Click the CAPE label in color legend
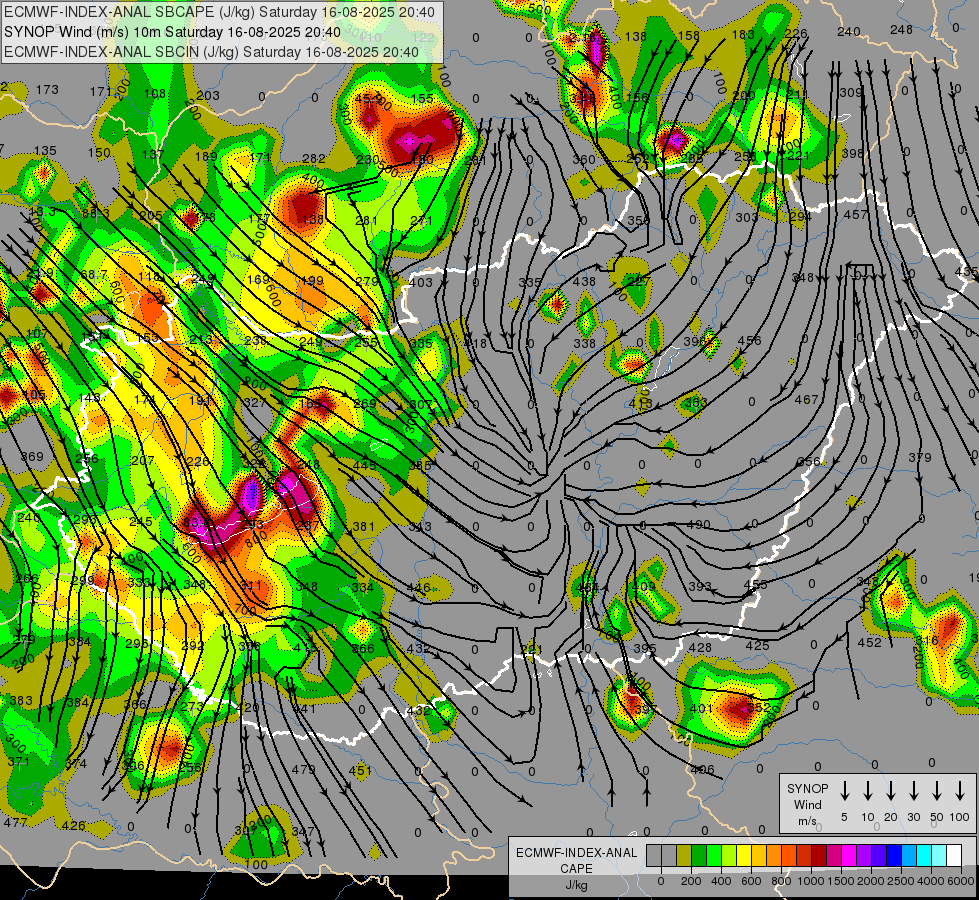This screenshot has width=979, height=900. 576,868
